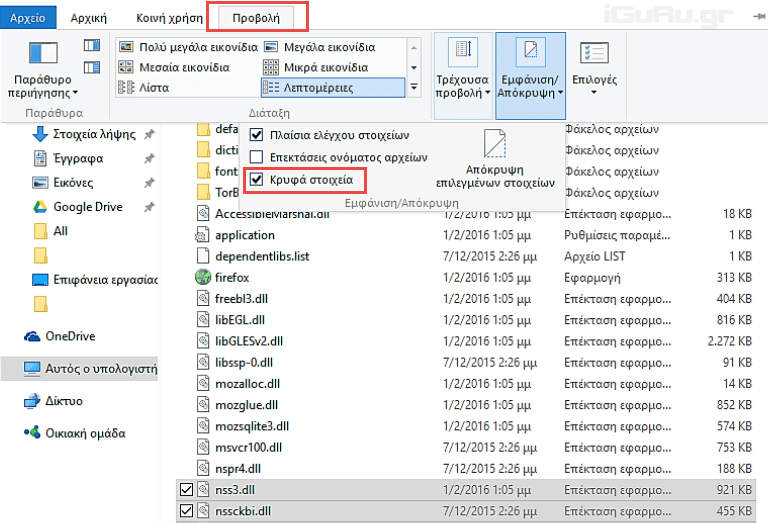Select libGLESv2.dll file
The width and height of the screenshot is (768, 523).
pos(249,341)
